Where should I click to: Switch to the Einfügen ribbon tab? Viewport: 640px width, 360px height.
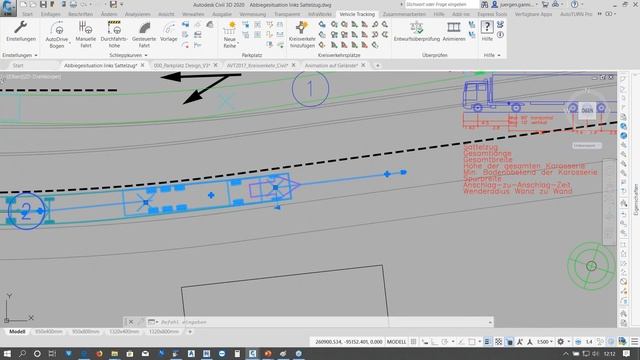(x=51, y=14)
